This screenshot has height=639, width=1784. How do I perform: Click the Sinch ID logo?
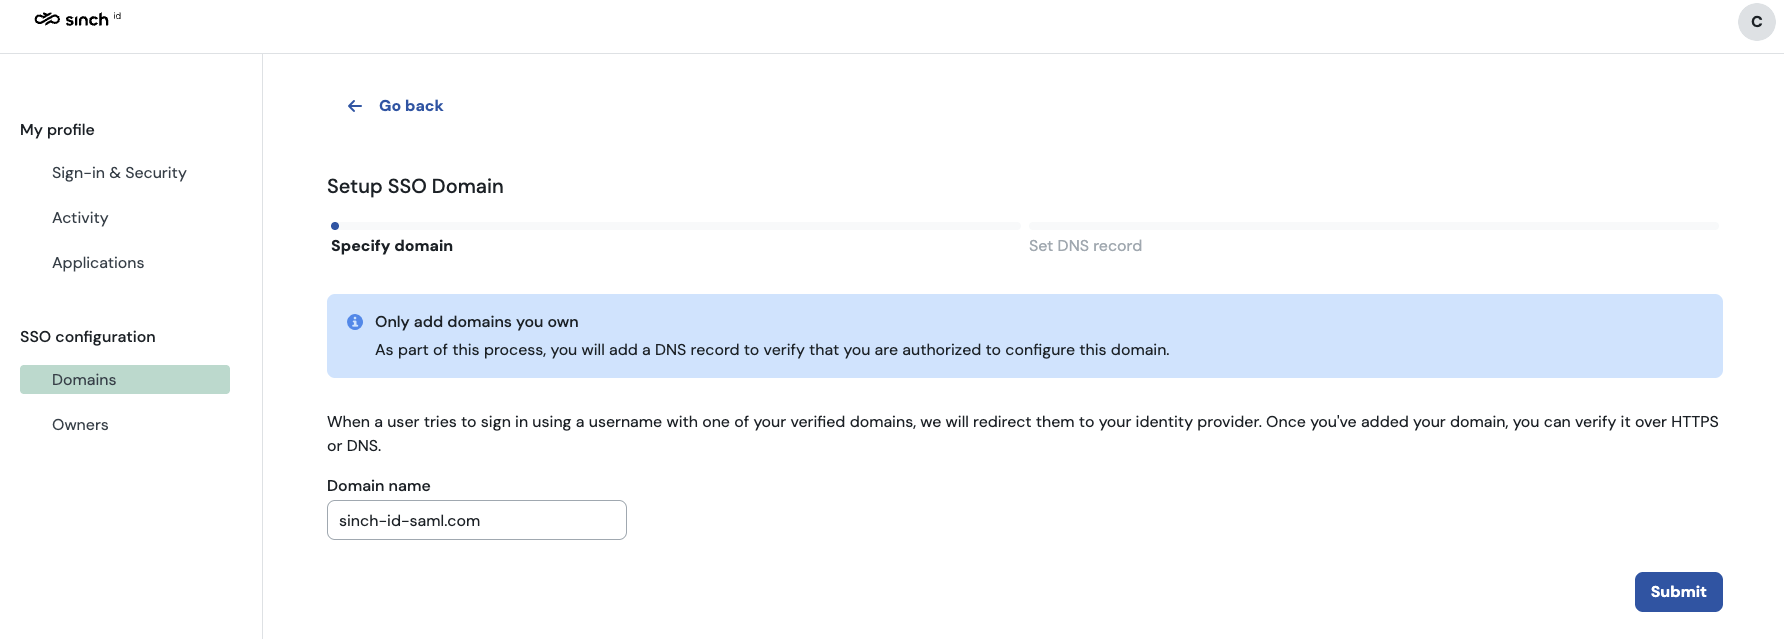pyautogui.click(x=77, y=19)
